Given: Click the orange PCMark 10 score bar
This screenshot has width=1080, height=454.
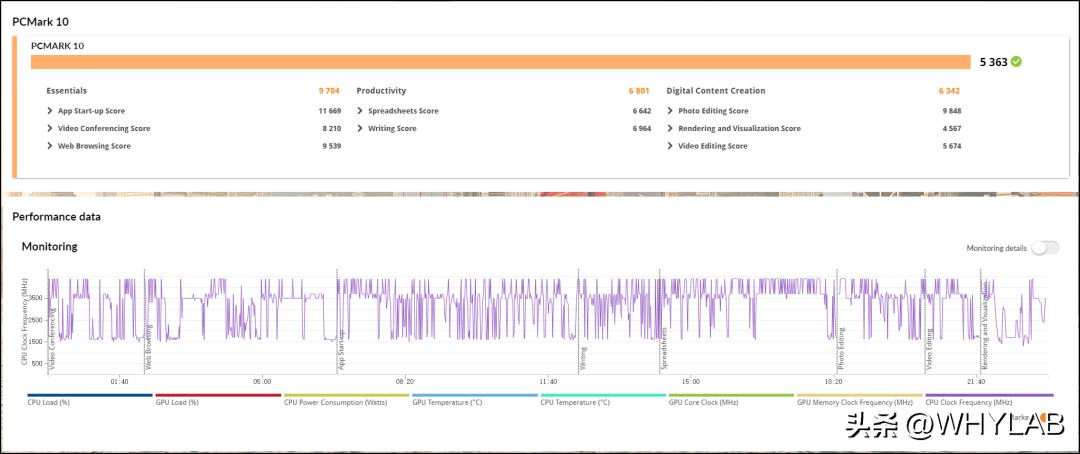Looking at the screenshot, I should coord(500,62).
